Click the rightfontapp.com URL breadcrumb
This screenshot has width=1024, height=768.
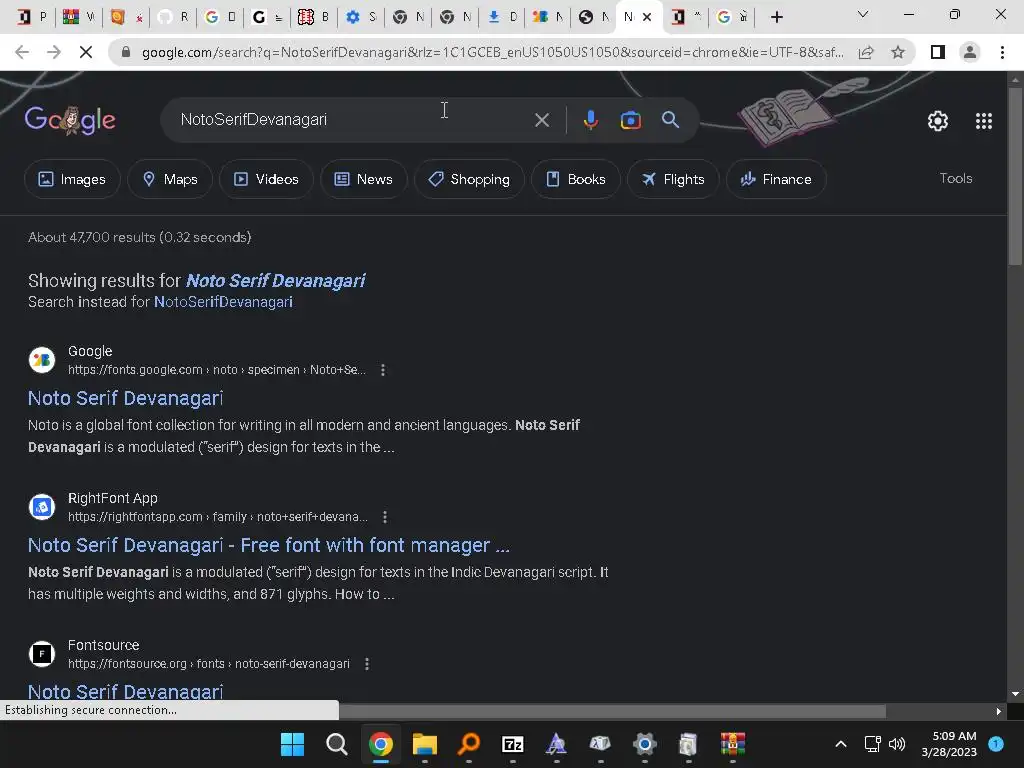pyautogui.click(x=217, y=517)
